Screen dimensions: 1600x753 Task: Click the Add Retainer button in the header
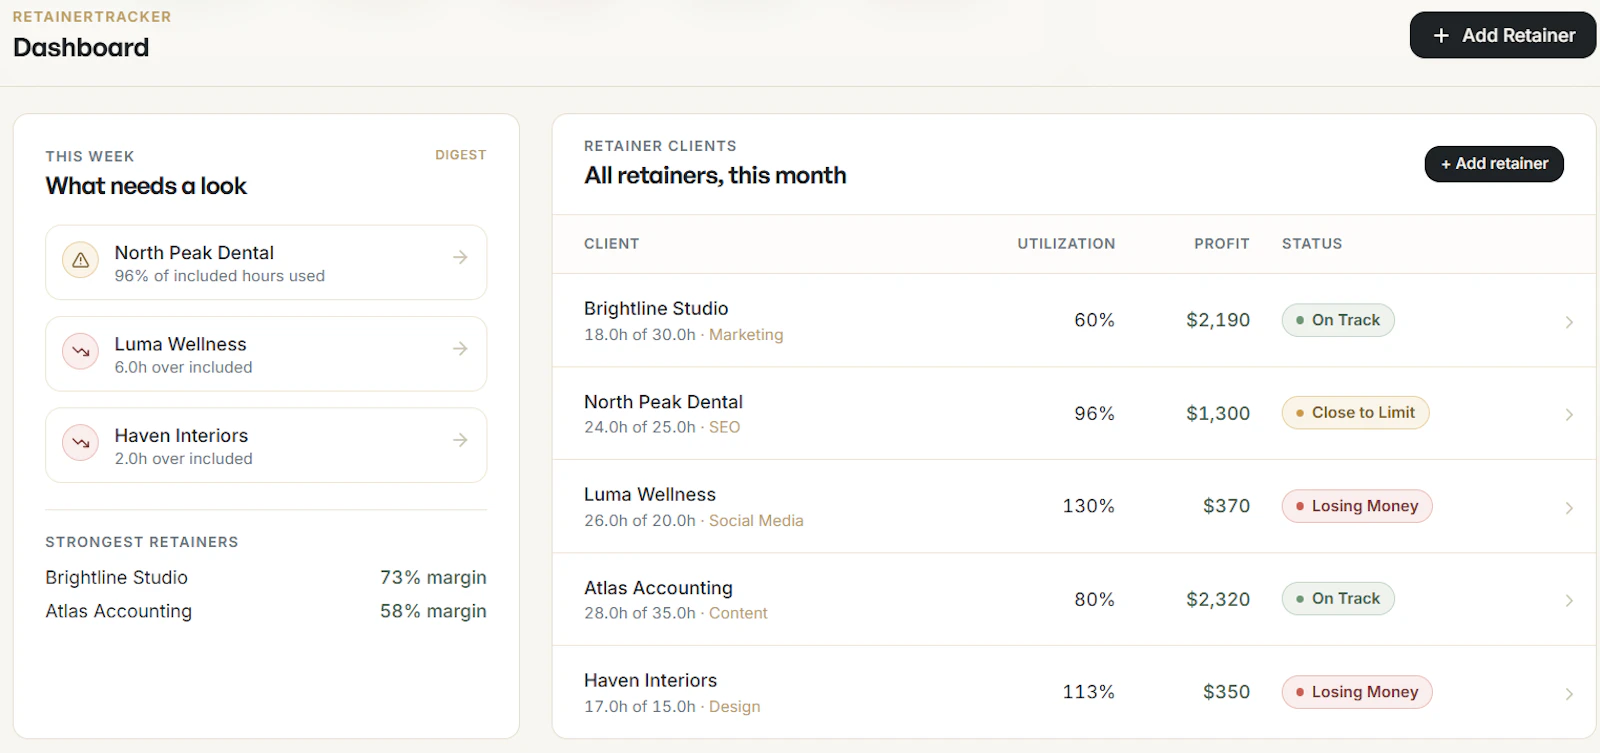[1503, 35]
